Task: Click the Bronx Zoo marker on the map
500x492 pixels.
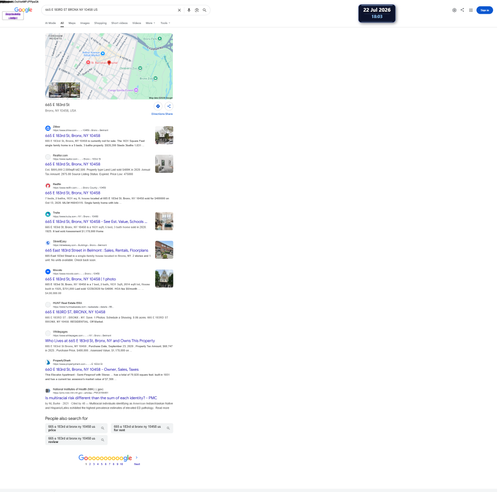Action: 155,78
